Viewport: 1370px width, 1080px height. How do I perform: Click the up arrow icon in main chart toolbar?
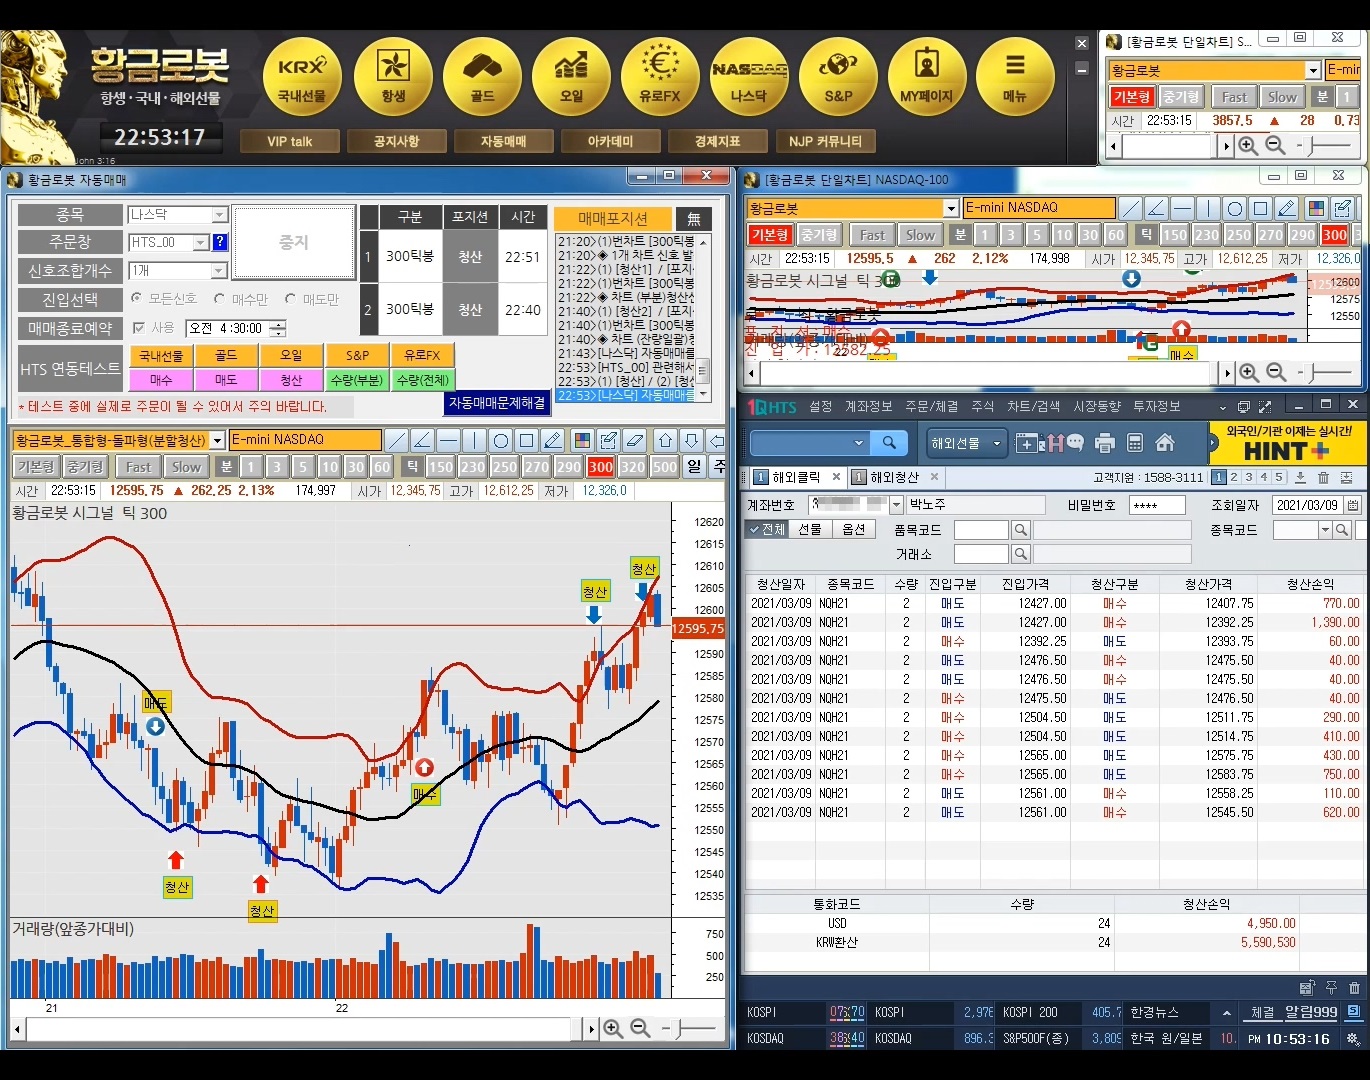point(665,440)
